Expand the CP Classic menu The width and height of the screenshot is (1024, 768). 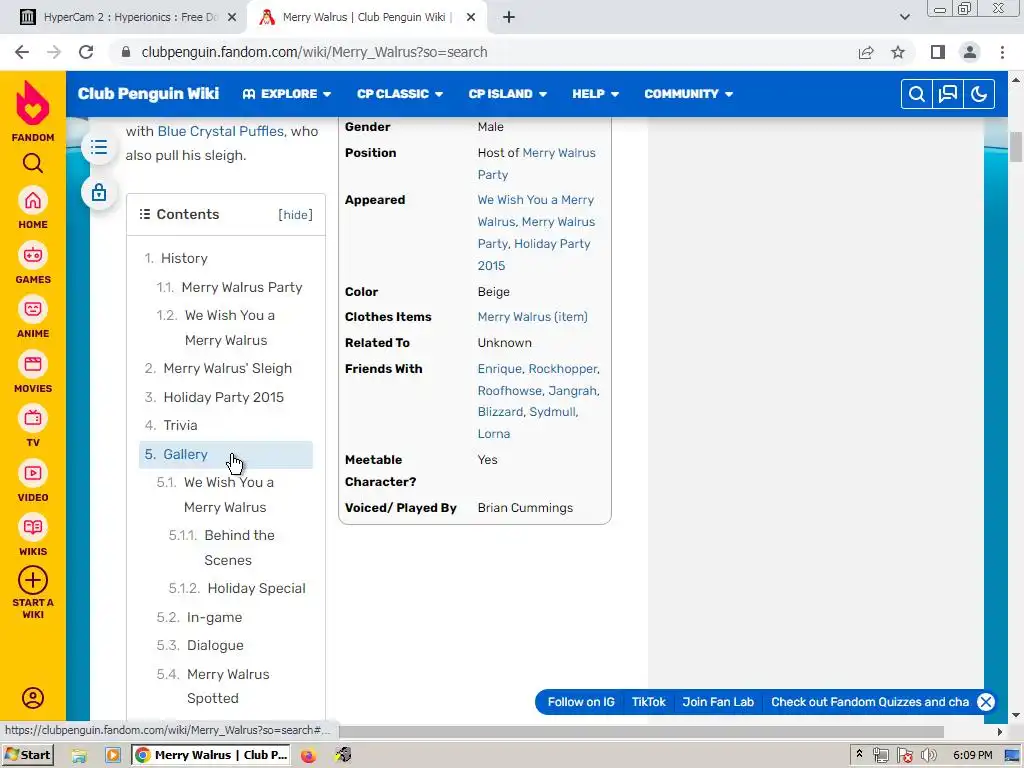click(x=400, y=94)
